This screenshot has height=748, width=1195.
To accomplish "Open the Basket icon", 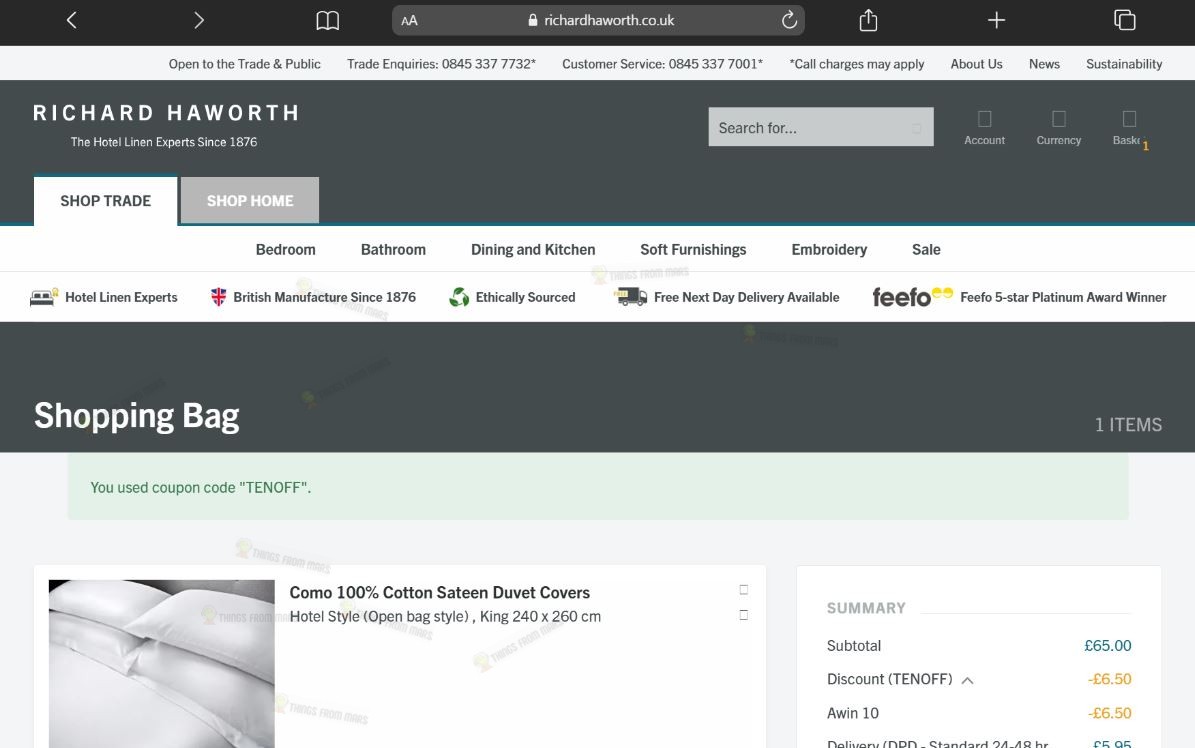I will [1129, 127].
